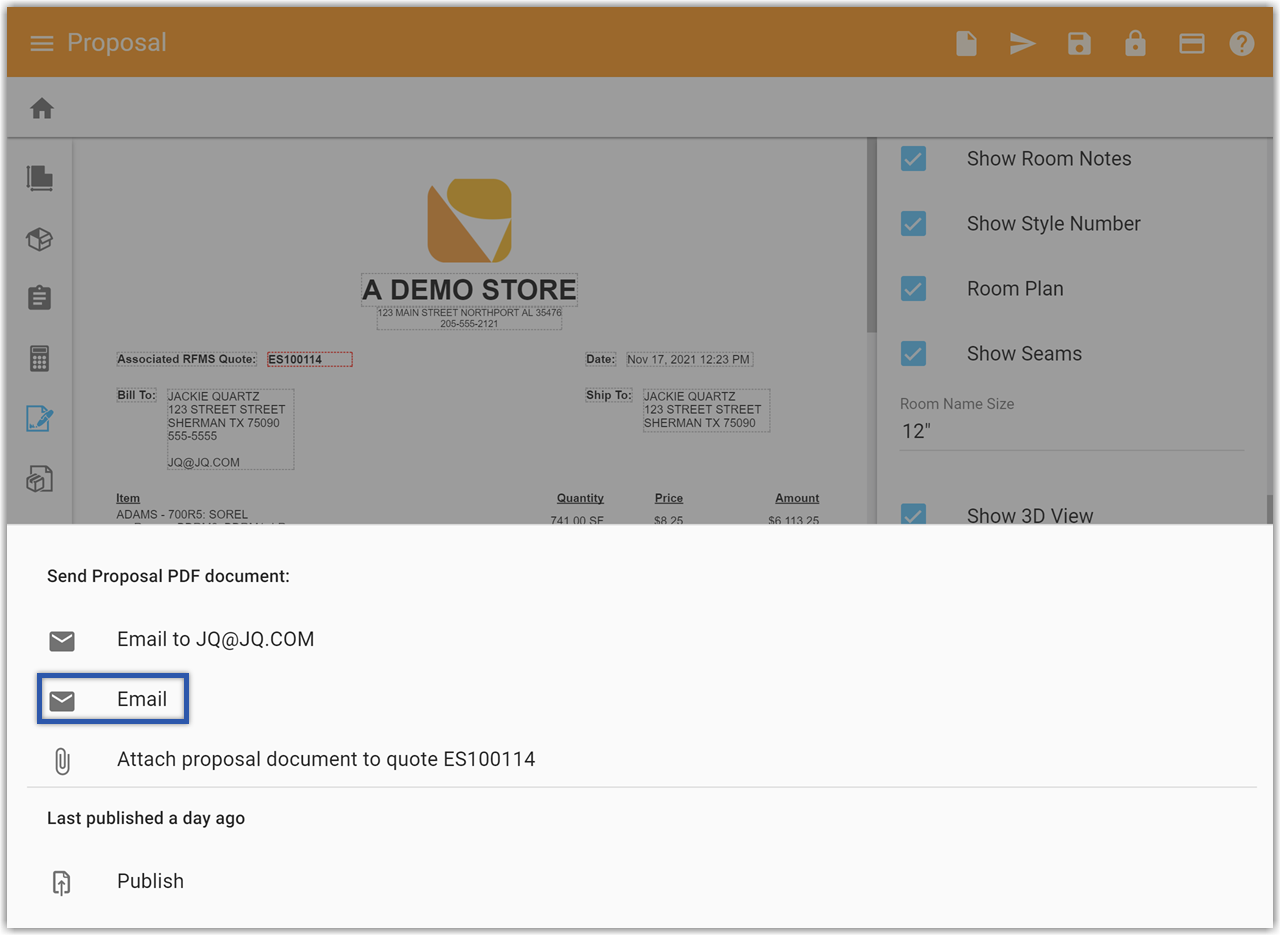Toggle Show 3D View checkbox
Viewport: 1281px width, 936px height.
click(913, 515)
